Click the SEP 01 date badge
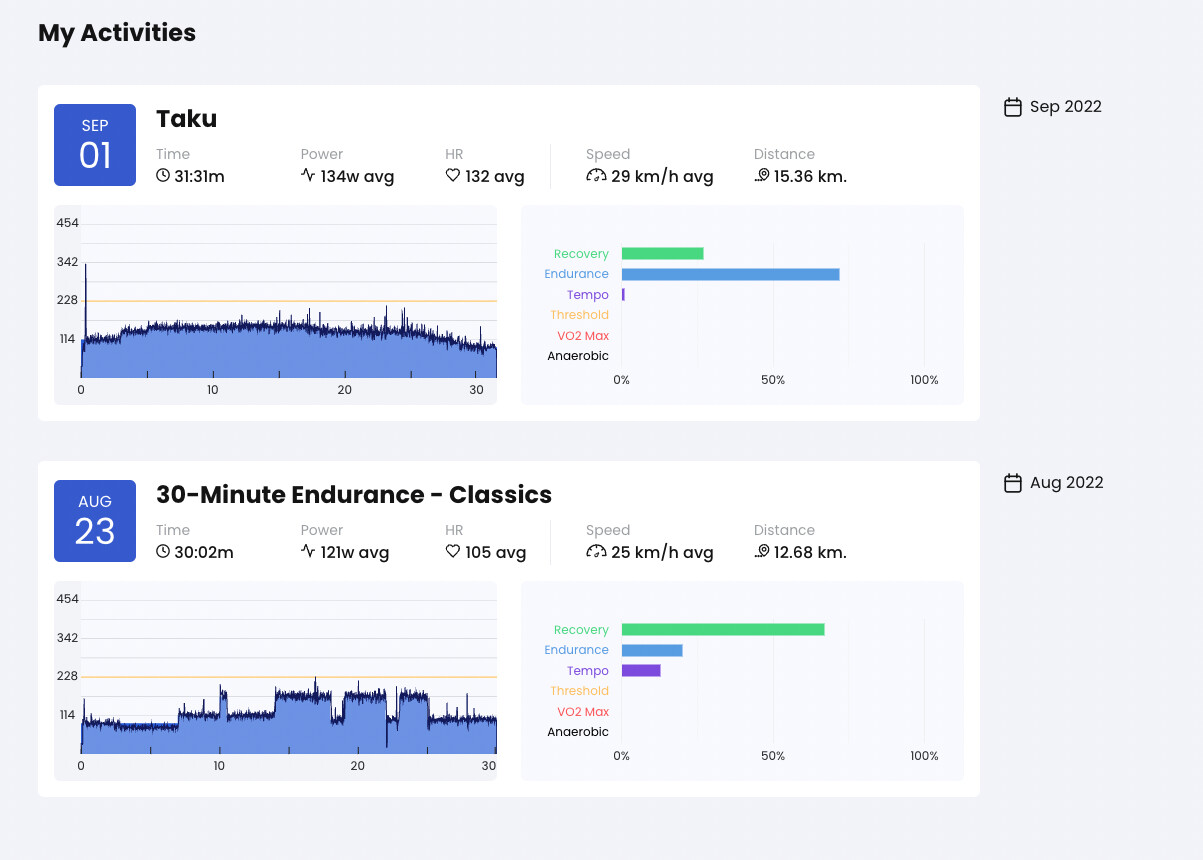 click(95, 145)
